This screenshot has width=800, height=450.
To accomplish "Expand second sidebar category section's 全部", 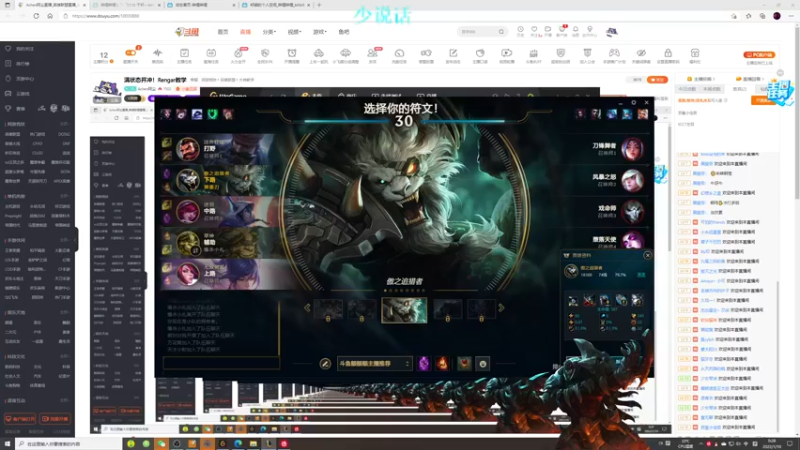I will click(65, 196).
